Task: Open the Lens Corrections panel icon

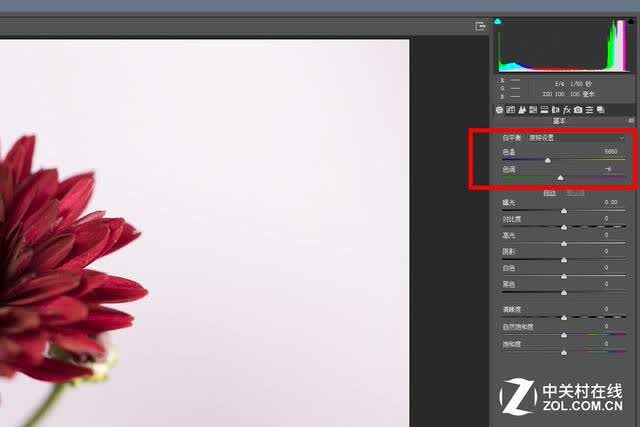Action: pos(555,110)
